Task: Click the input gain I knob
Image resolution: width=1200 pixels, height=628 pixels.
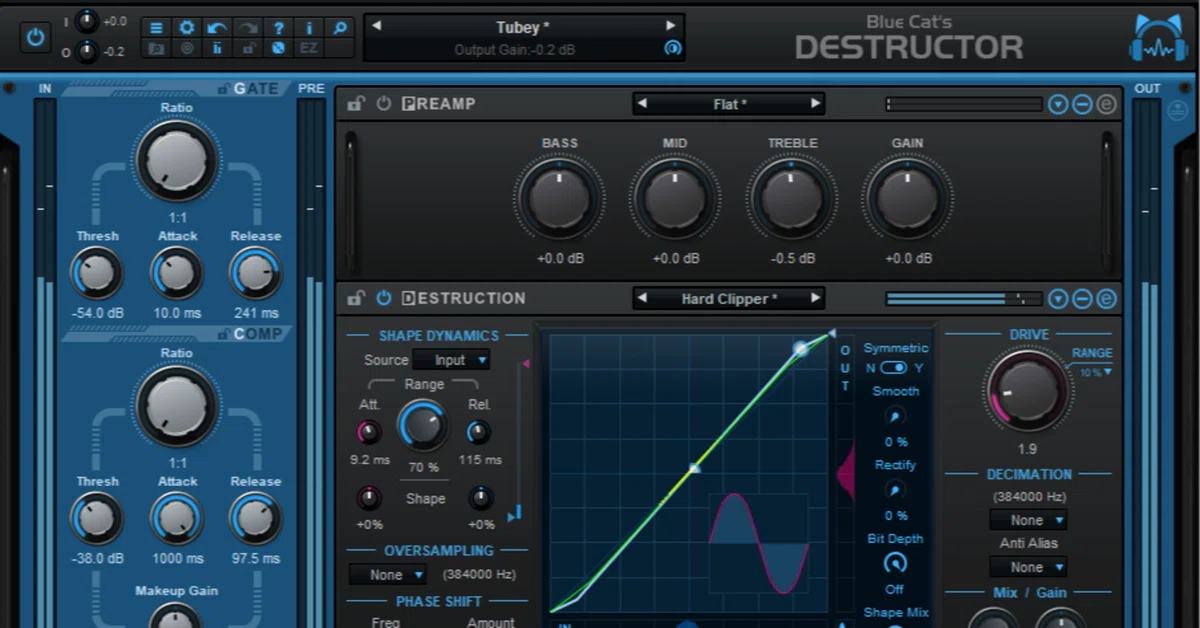Action: tap(87, 20)
